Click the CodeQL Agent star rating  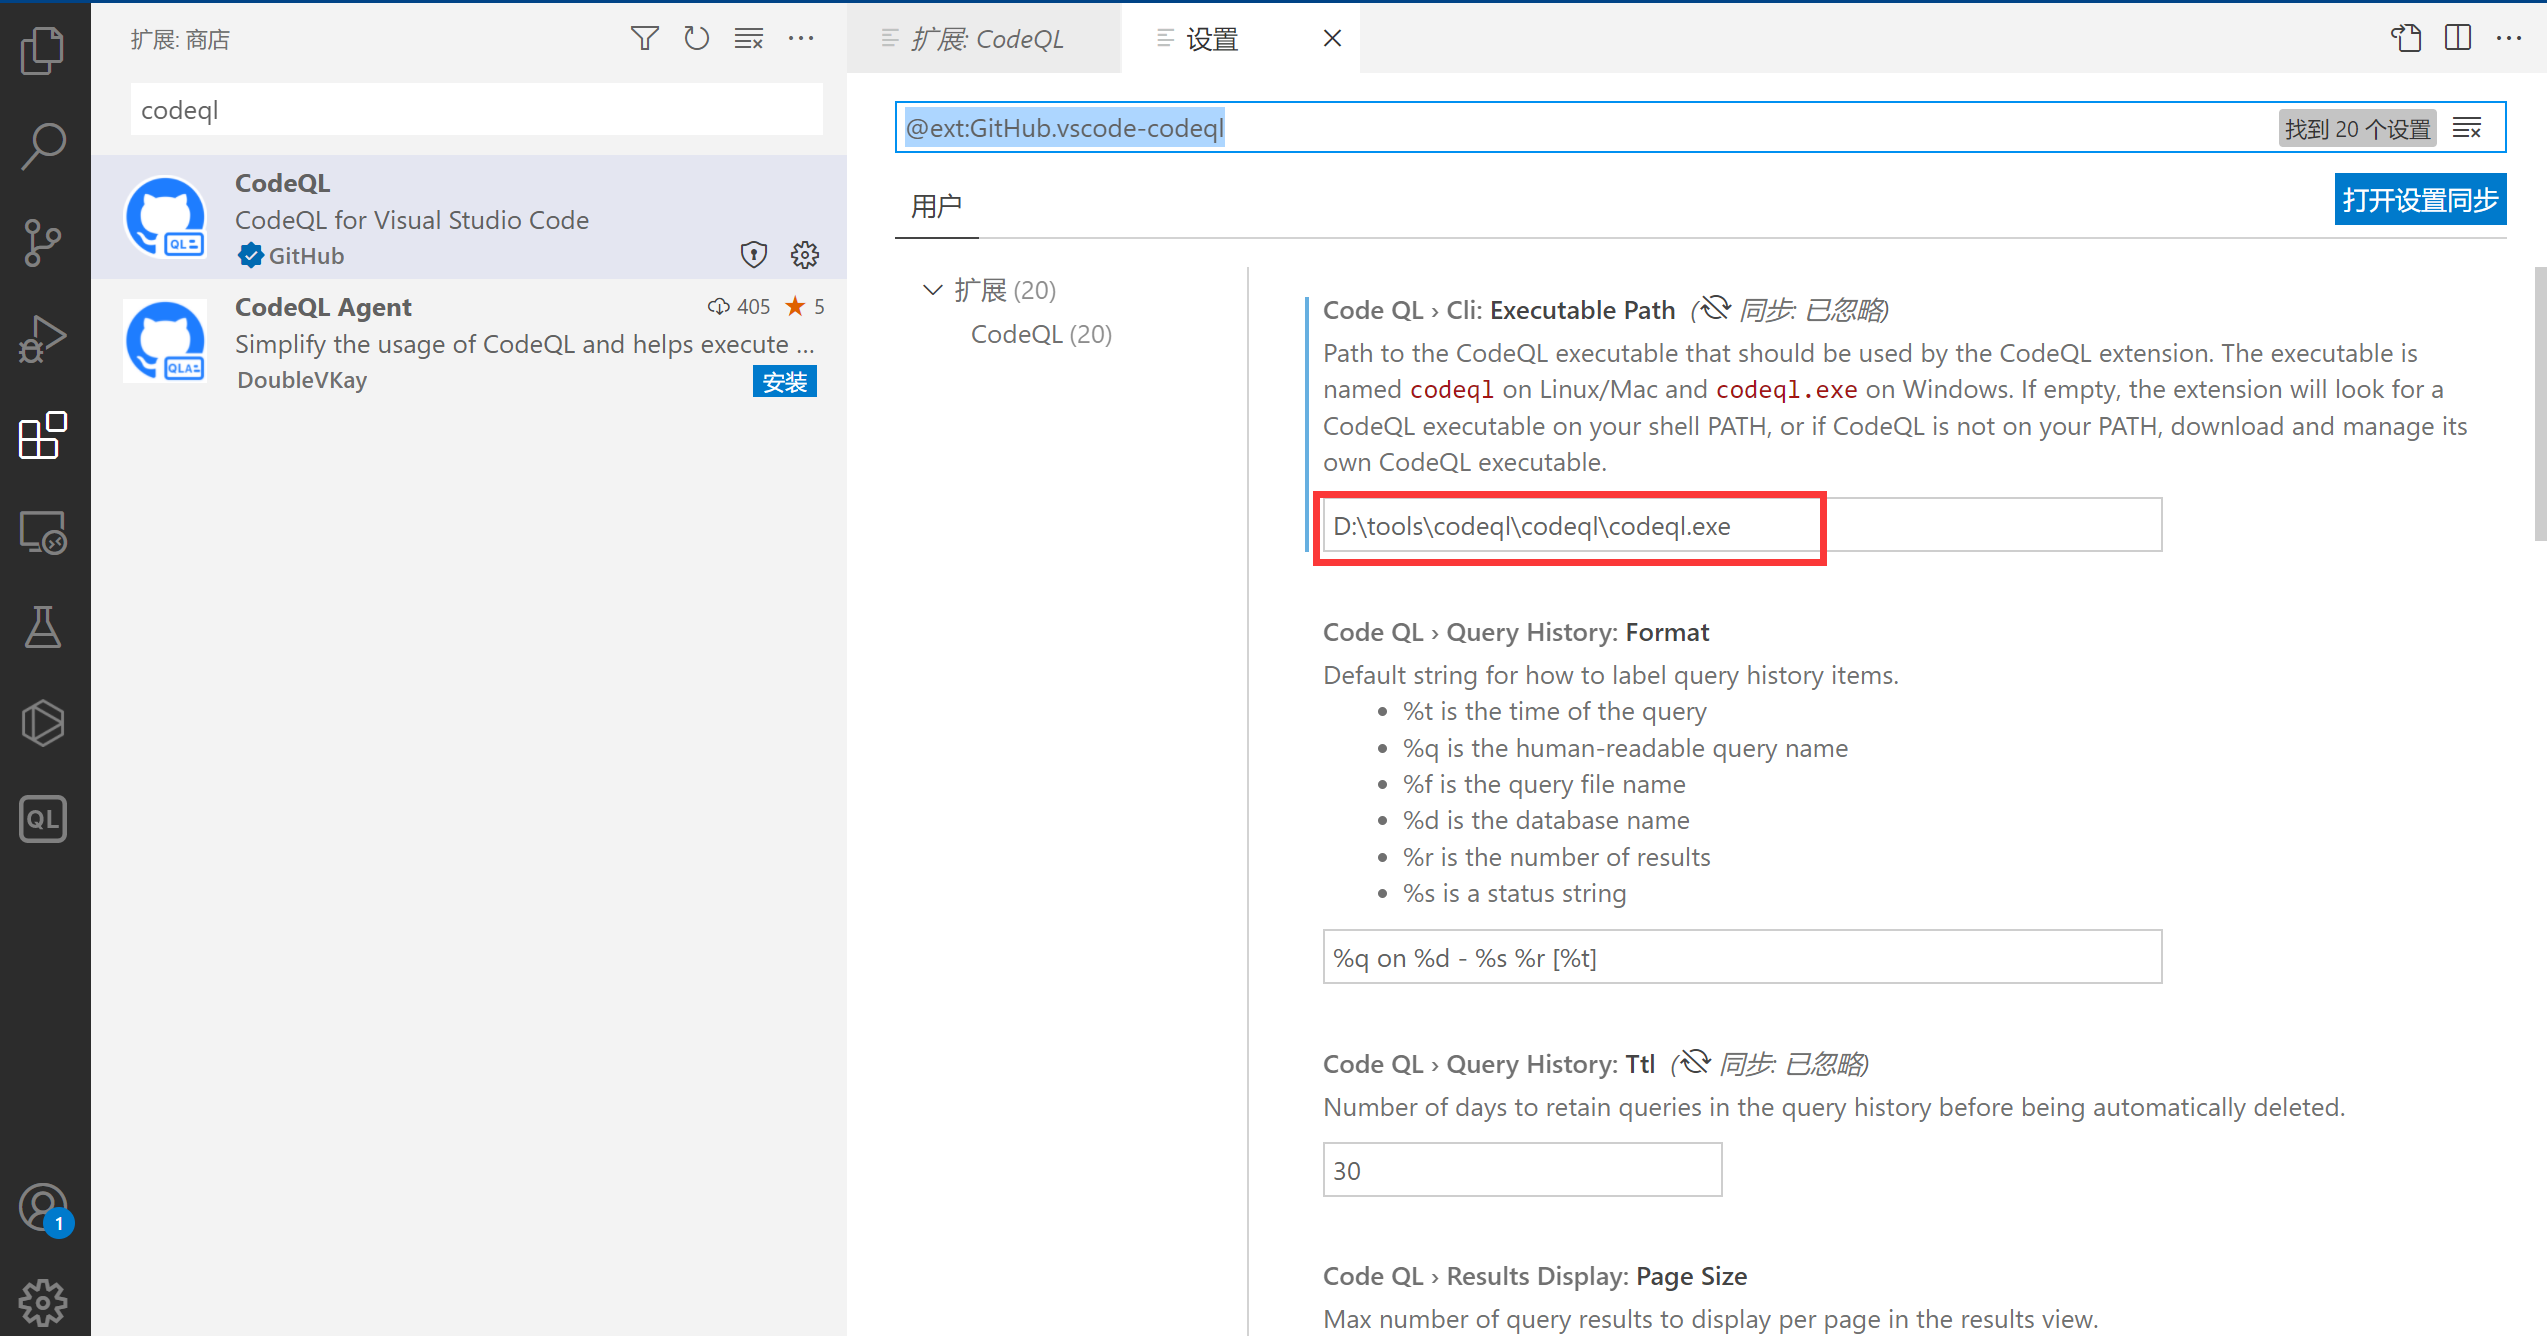(805, 306)
